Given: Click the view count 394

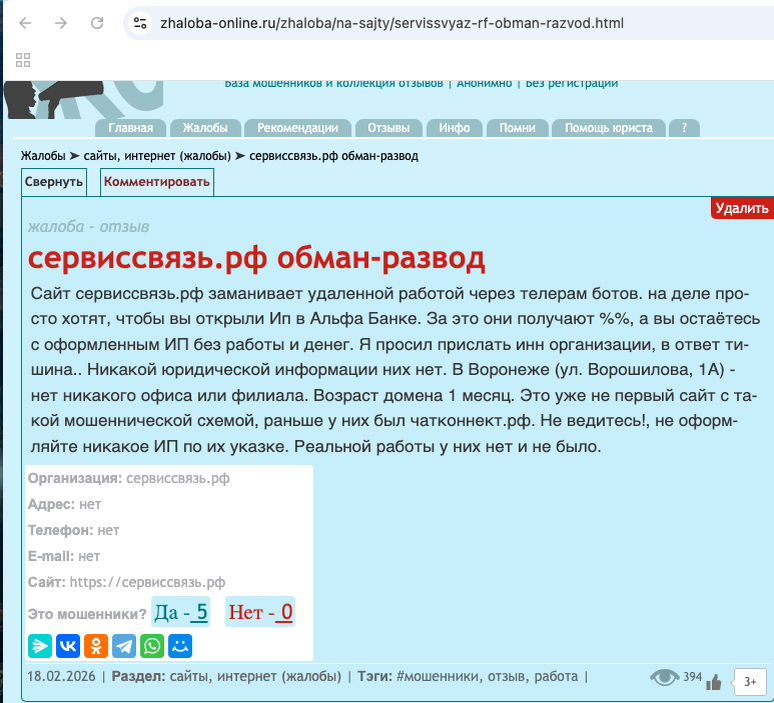Looking at the screenshot, I should (x=692, y=676).
